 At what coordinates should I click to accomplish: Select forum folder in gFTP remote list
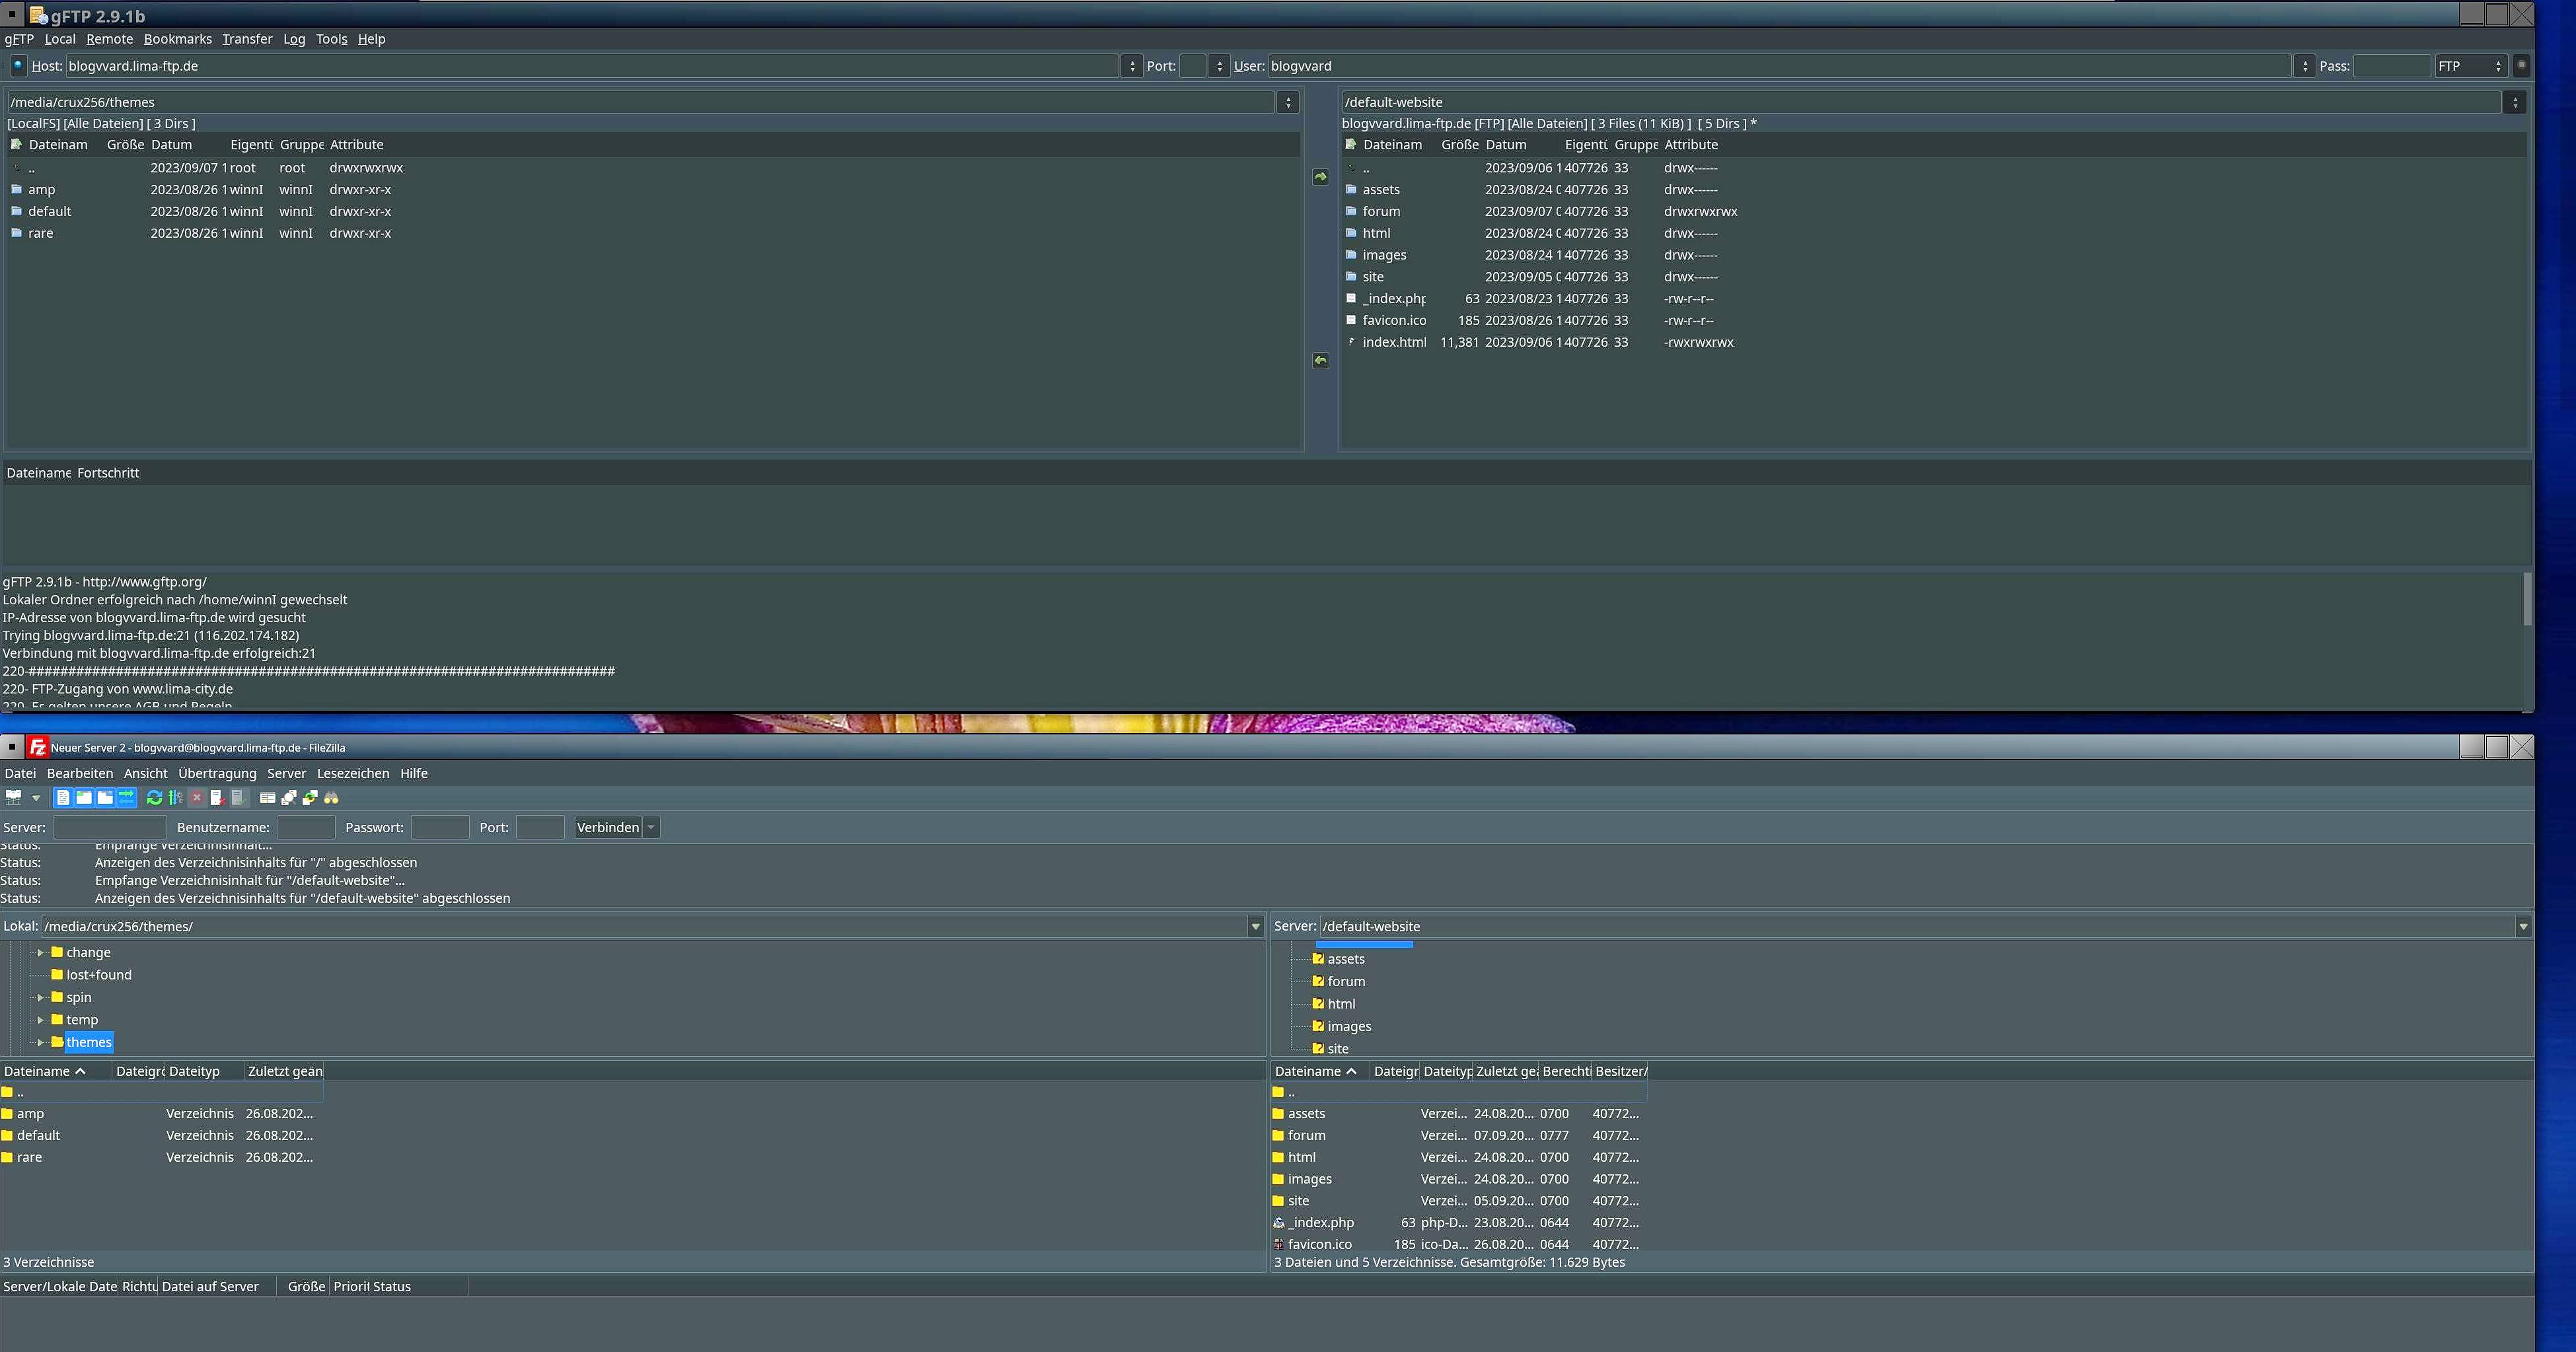pyautogui.click(x=1381, y=212)
